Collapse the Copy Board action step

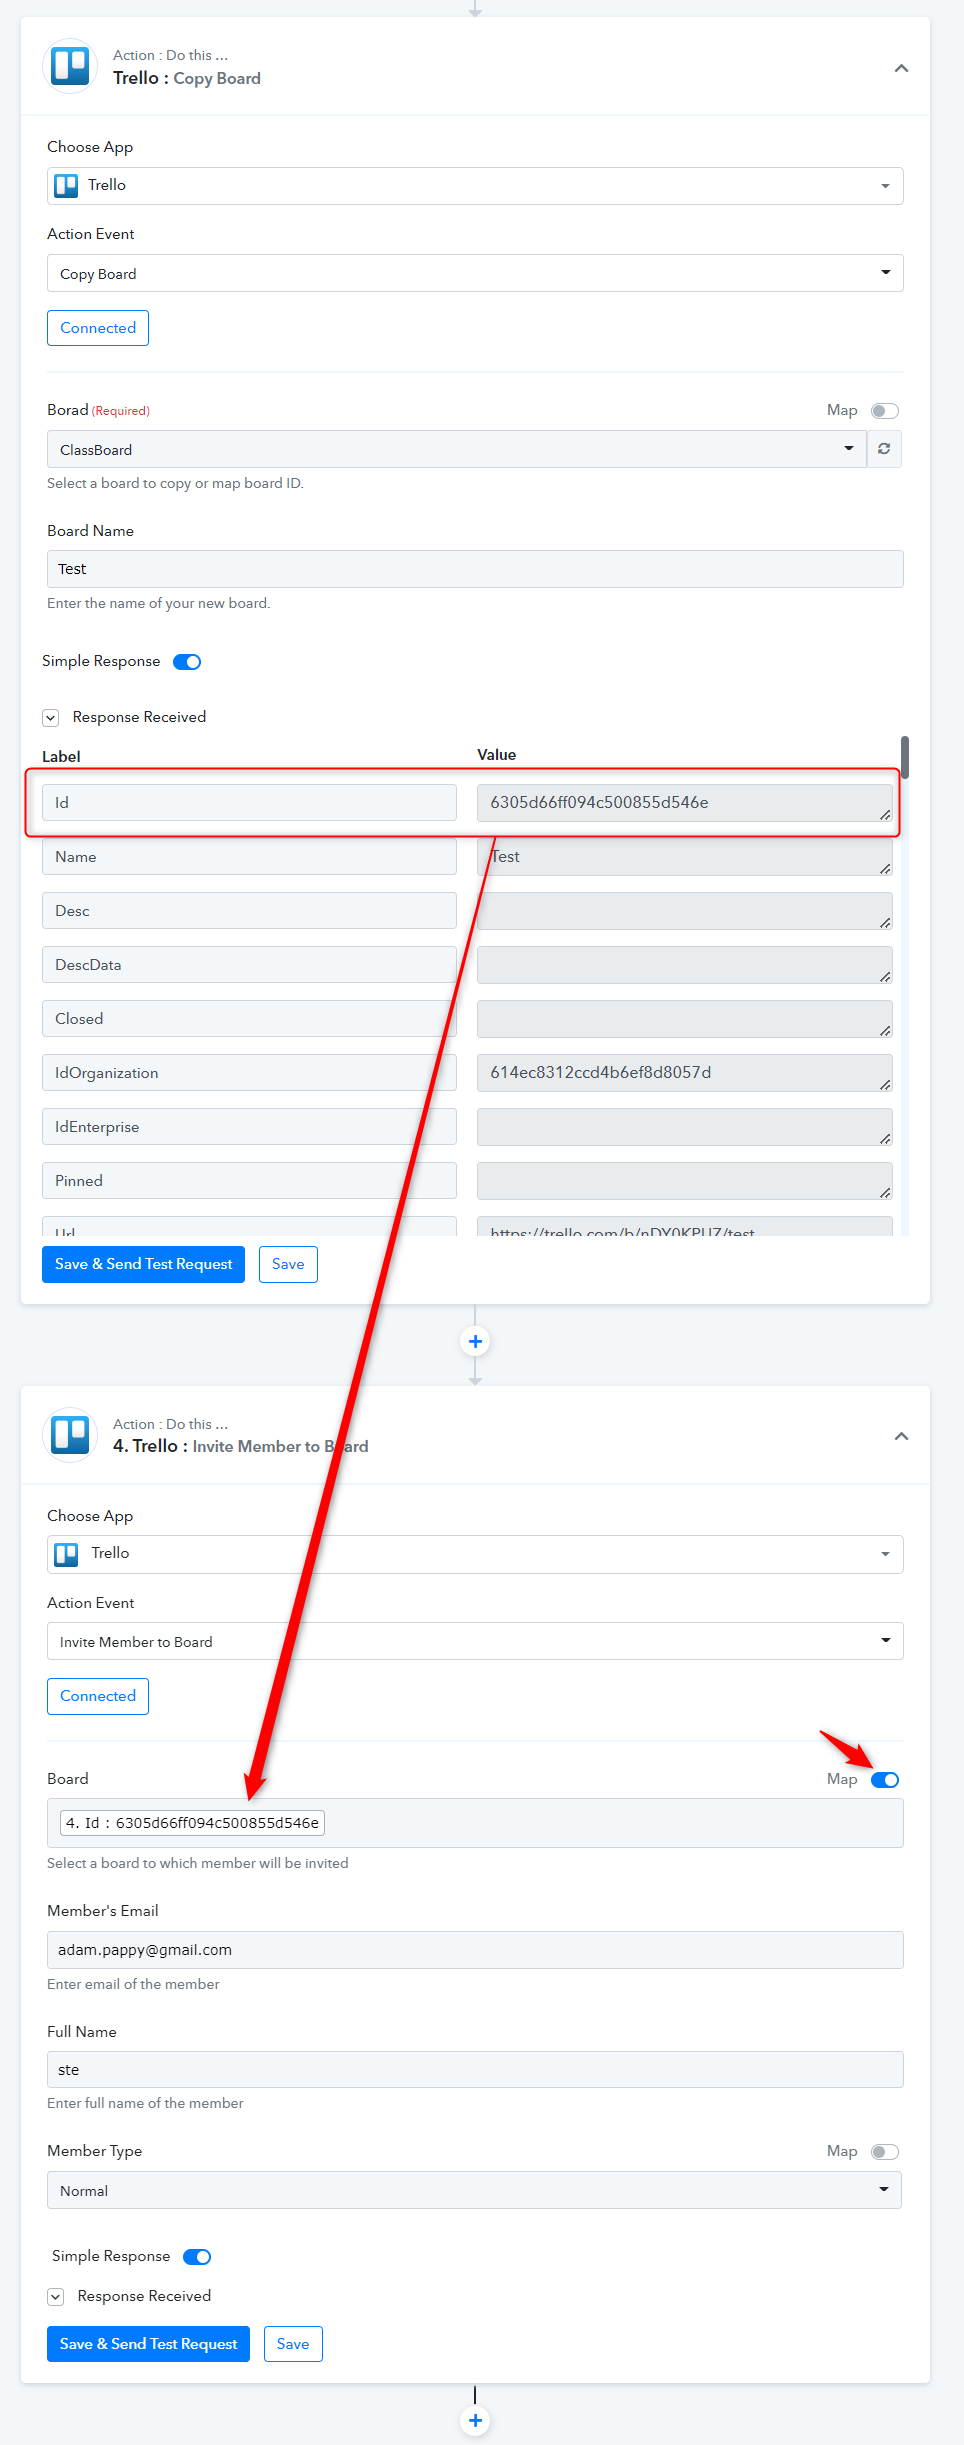coord(901,68)
